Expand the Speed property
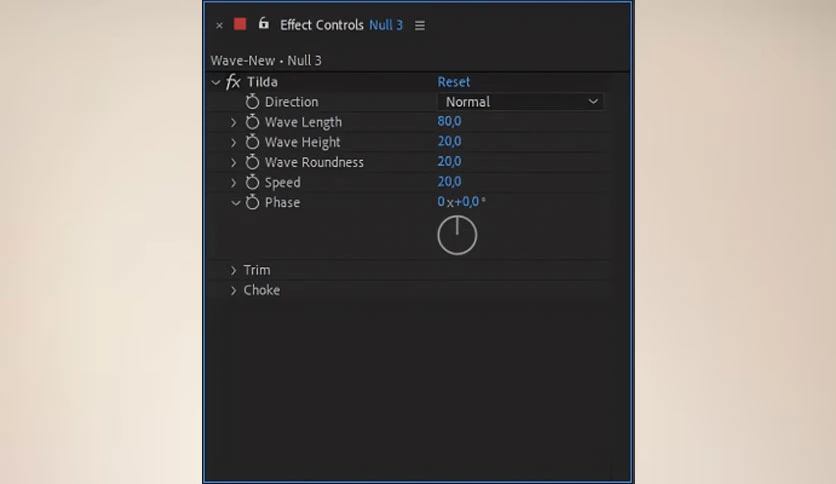Image resolution: width=836 pixels, height=484 pixels. coord(234,183)
